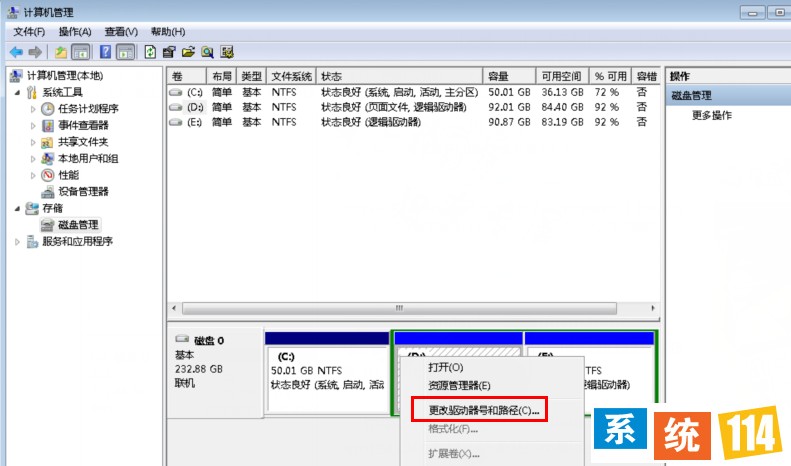
Task: Click the System Tools (系统工具) icon
Action: pyautogui.click(x=32, y=92)
